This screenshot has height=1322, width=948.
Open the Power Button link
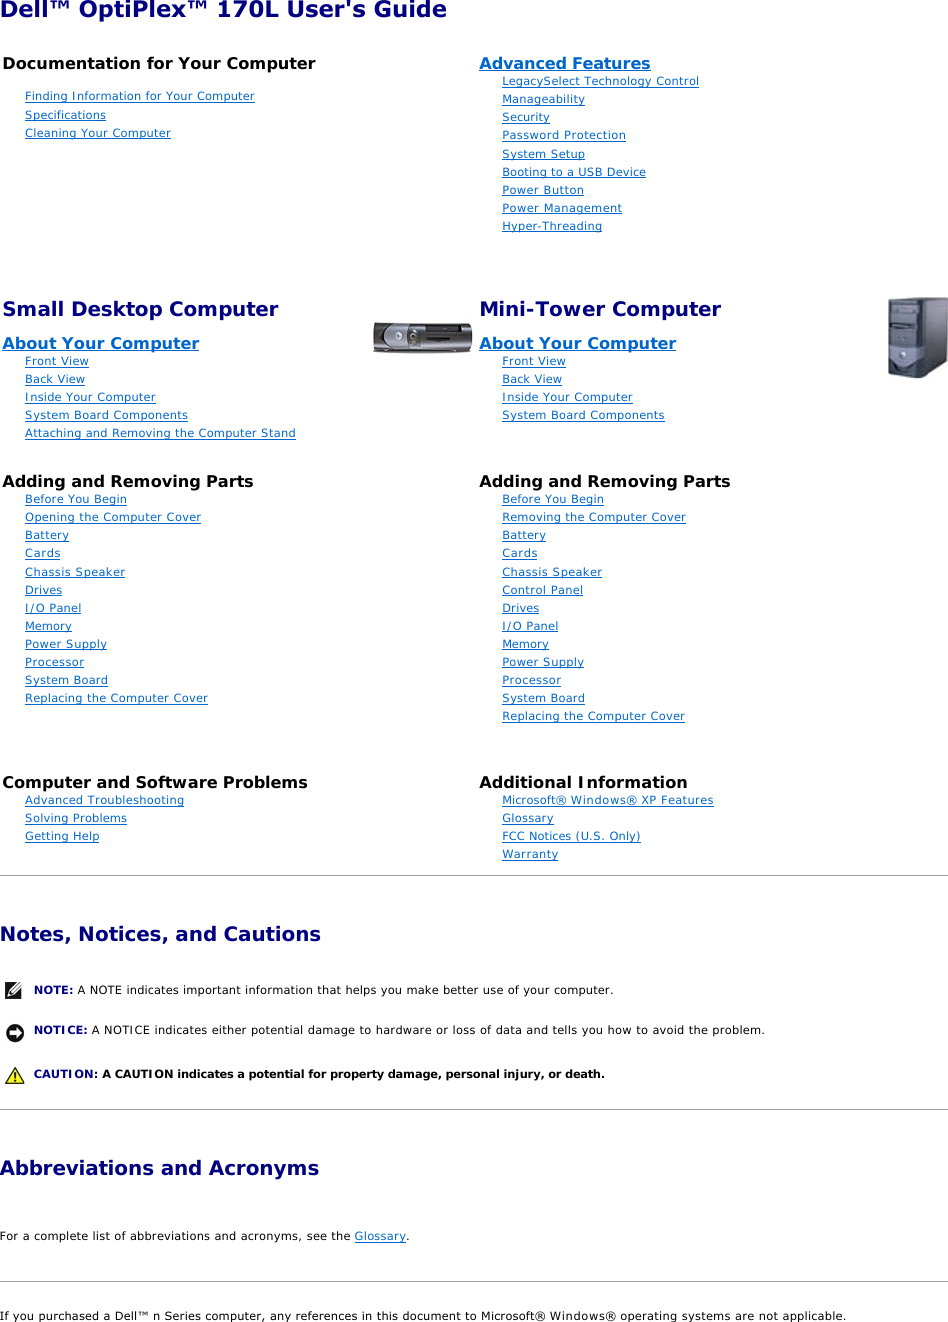tap(543, 190)
